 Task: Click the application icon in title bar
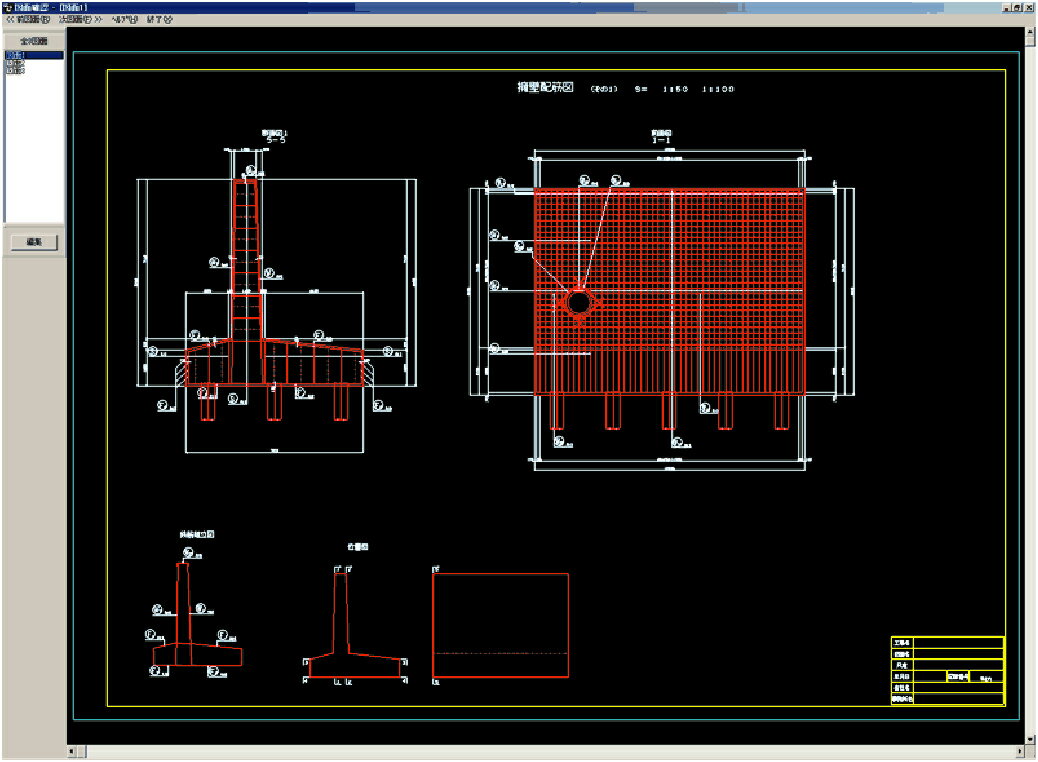coord(7,6)
